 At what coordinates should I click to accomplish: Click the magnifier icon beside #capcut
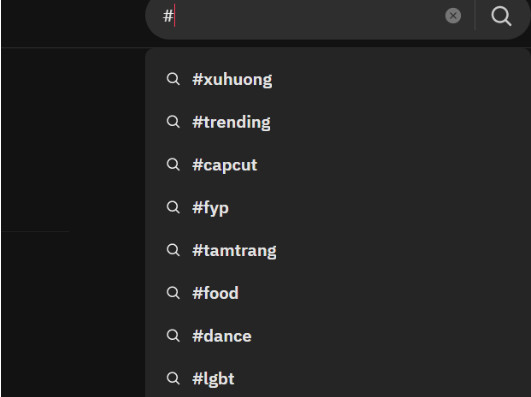173,164
